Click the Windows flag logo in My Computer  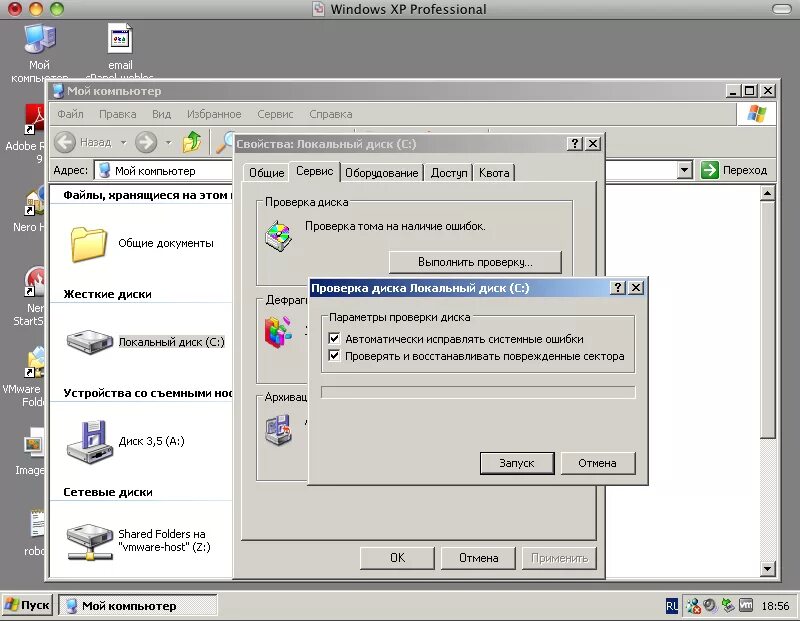757,114
